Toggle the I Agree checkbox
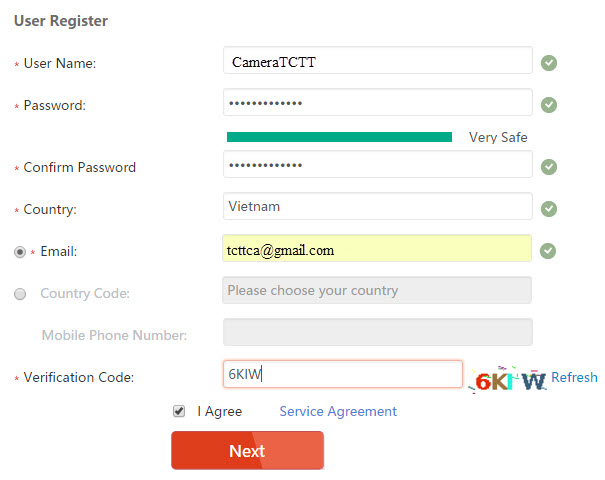This screenshot has width=605, height=480. (x=179, y=411)
